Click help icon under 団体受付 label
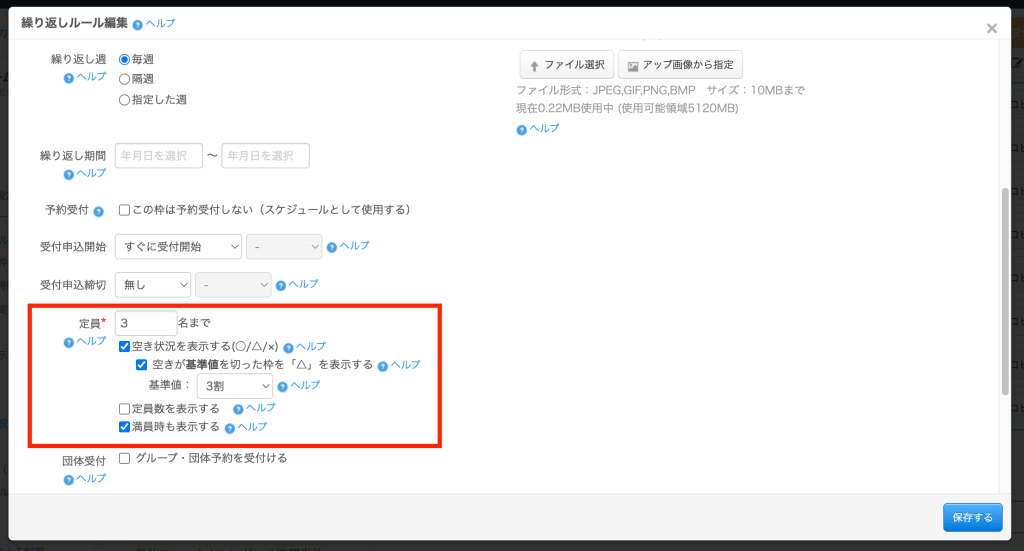The width and height of the screenshot is (1024, 551). (69, 479)
